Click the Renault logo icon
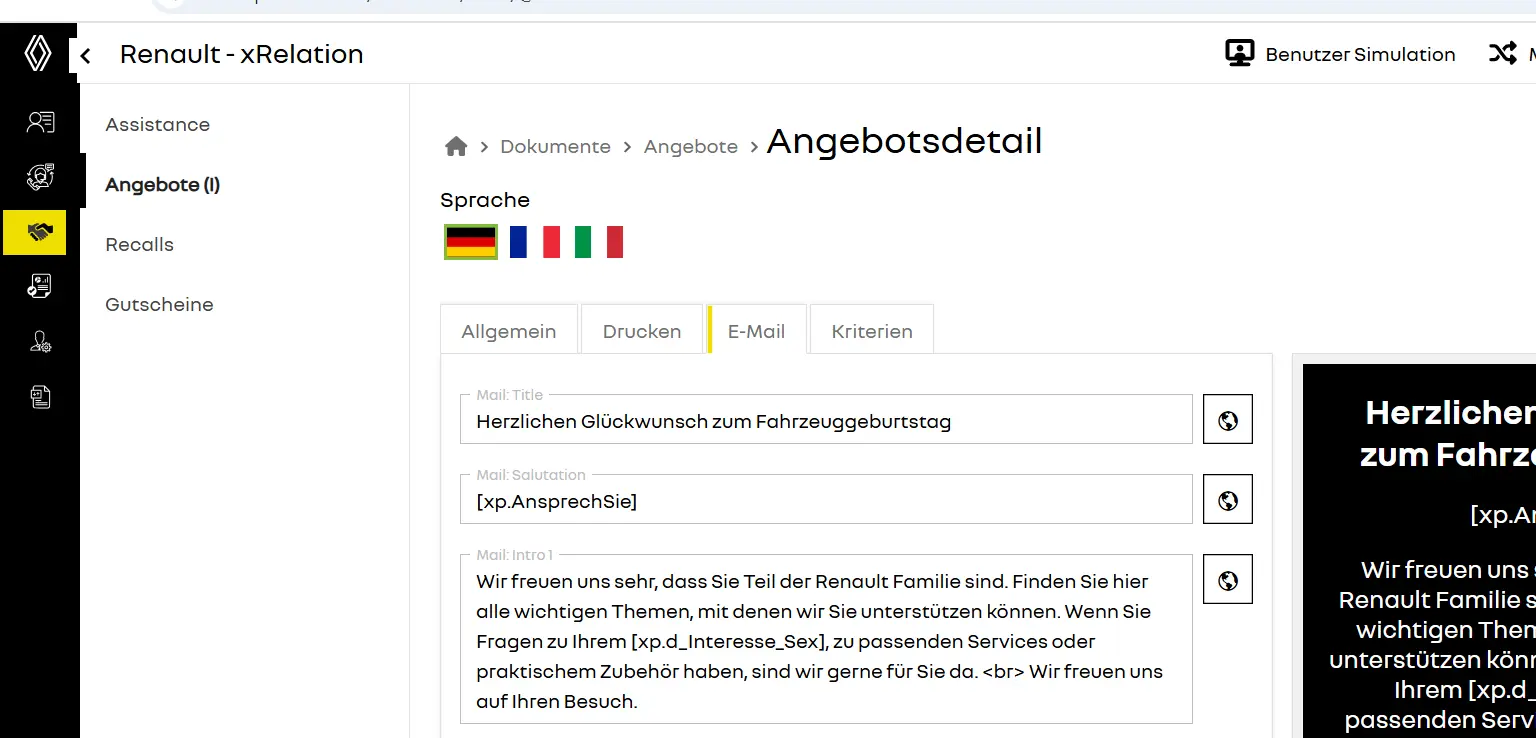Image resolution: width=1536 pixels, height=738 pixels. tap(37, 54)
